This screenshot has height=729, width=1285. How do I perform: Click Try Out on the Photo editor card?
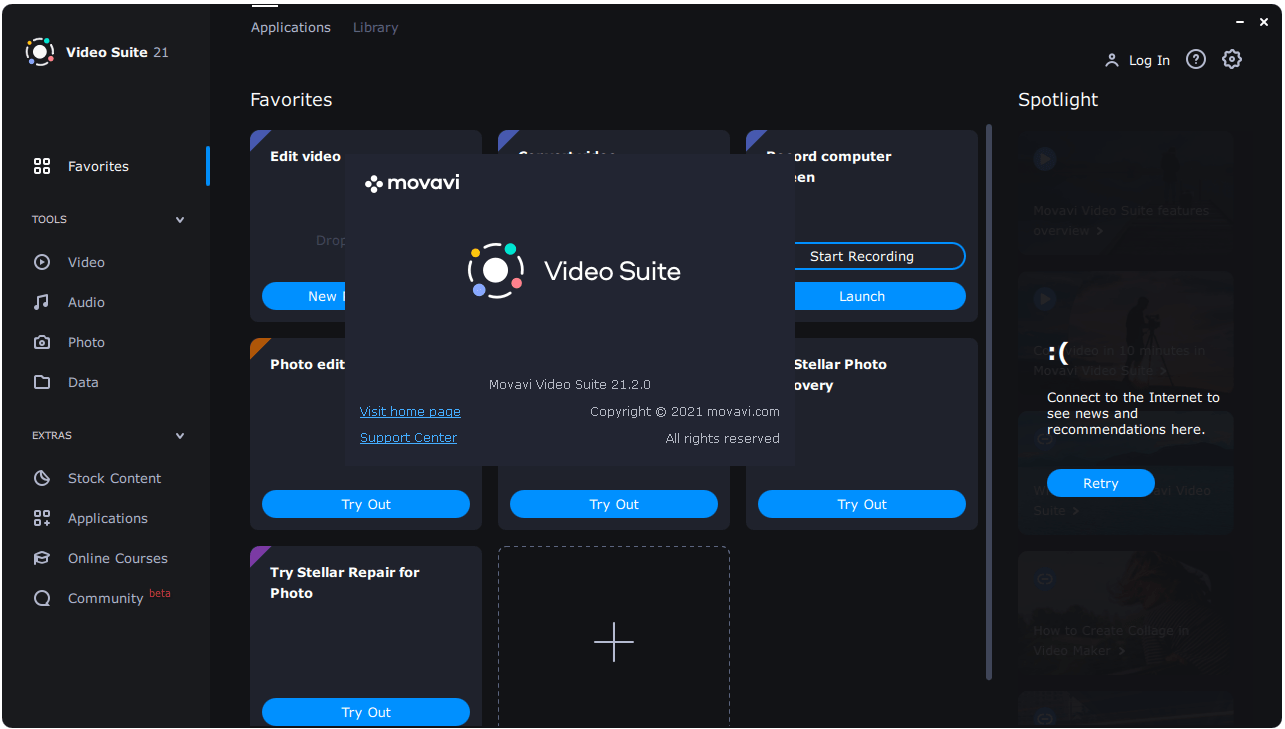[x=366, y=504]
